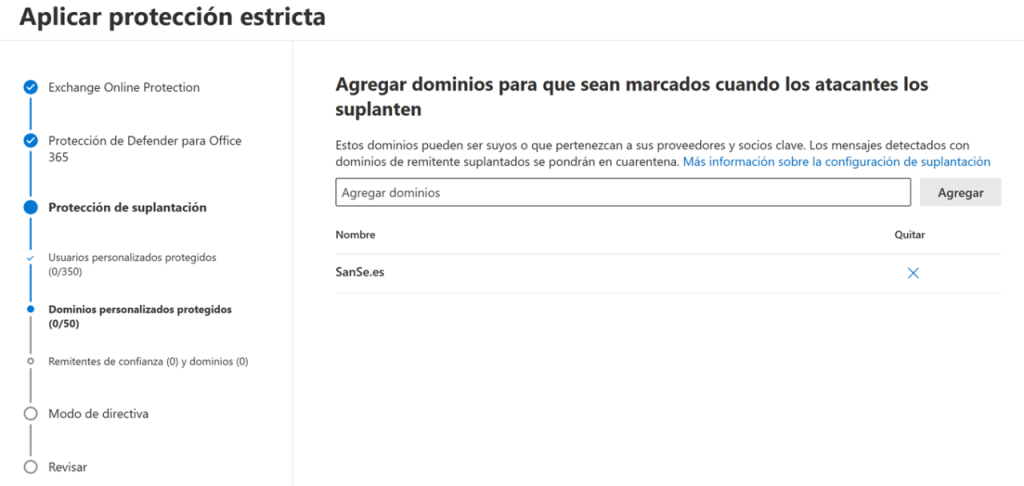The height and width of the screenshot is (486, 1024).
Task: Click the Revisar step empty circle
Action: tap(31, 467)
